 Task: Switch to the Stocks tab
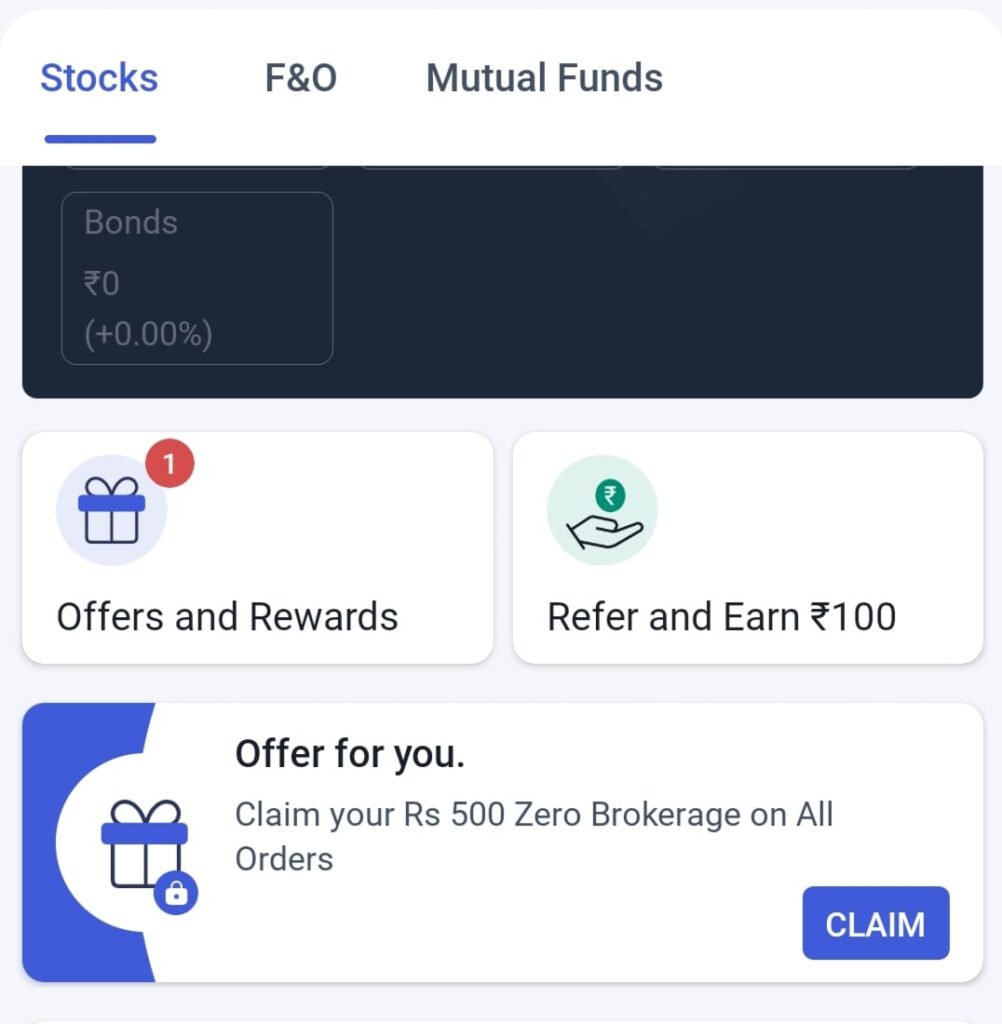coord(99,78)
